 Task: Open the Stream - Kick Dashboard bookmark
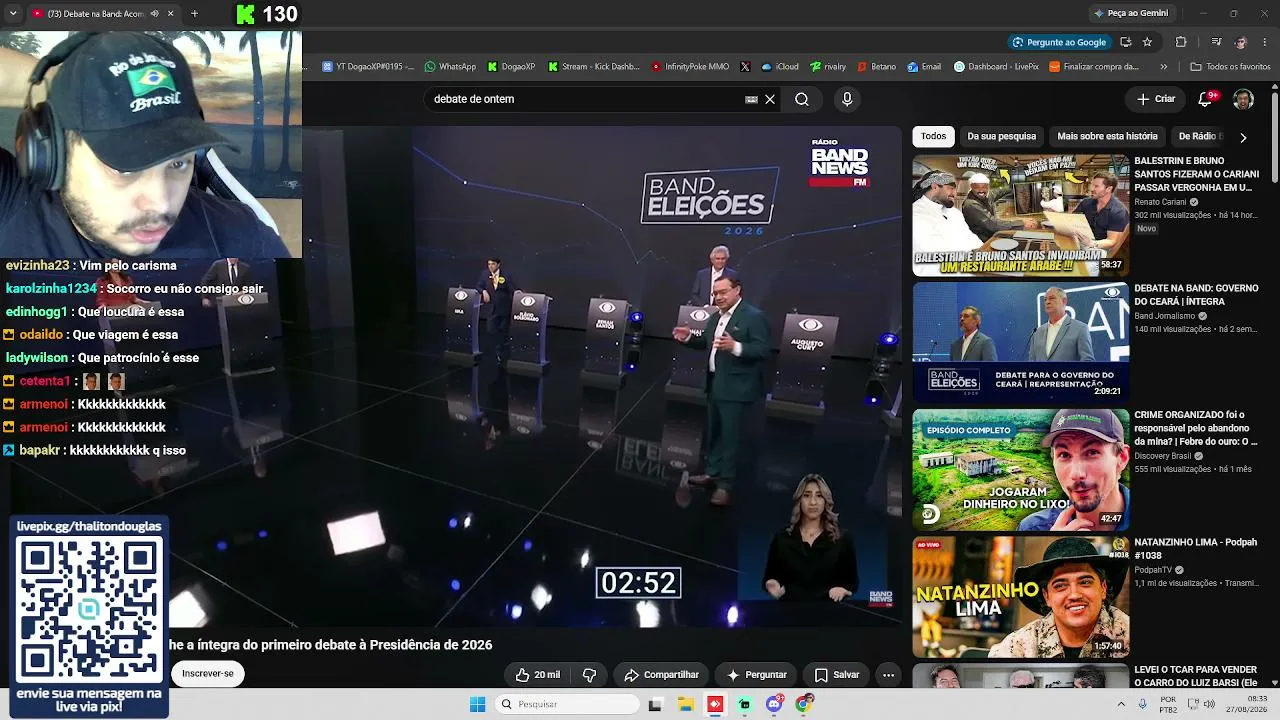[594, 67]
